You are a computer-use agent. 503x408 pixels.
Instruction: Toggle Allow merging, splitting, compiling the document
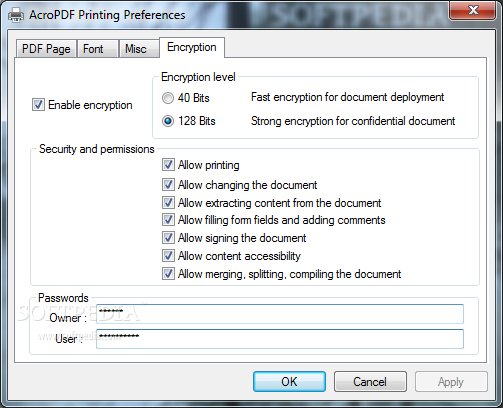click(168, 274)
